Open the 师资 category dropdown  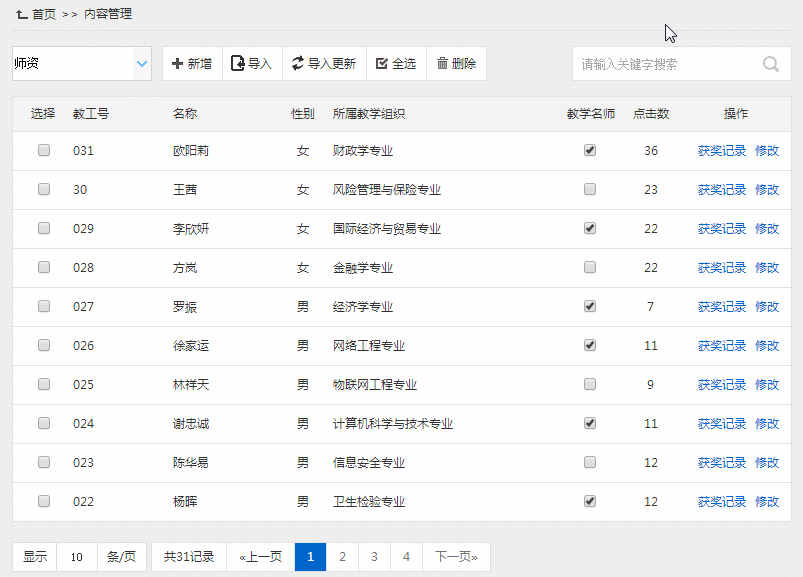82,64
